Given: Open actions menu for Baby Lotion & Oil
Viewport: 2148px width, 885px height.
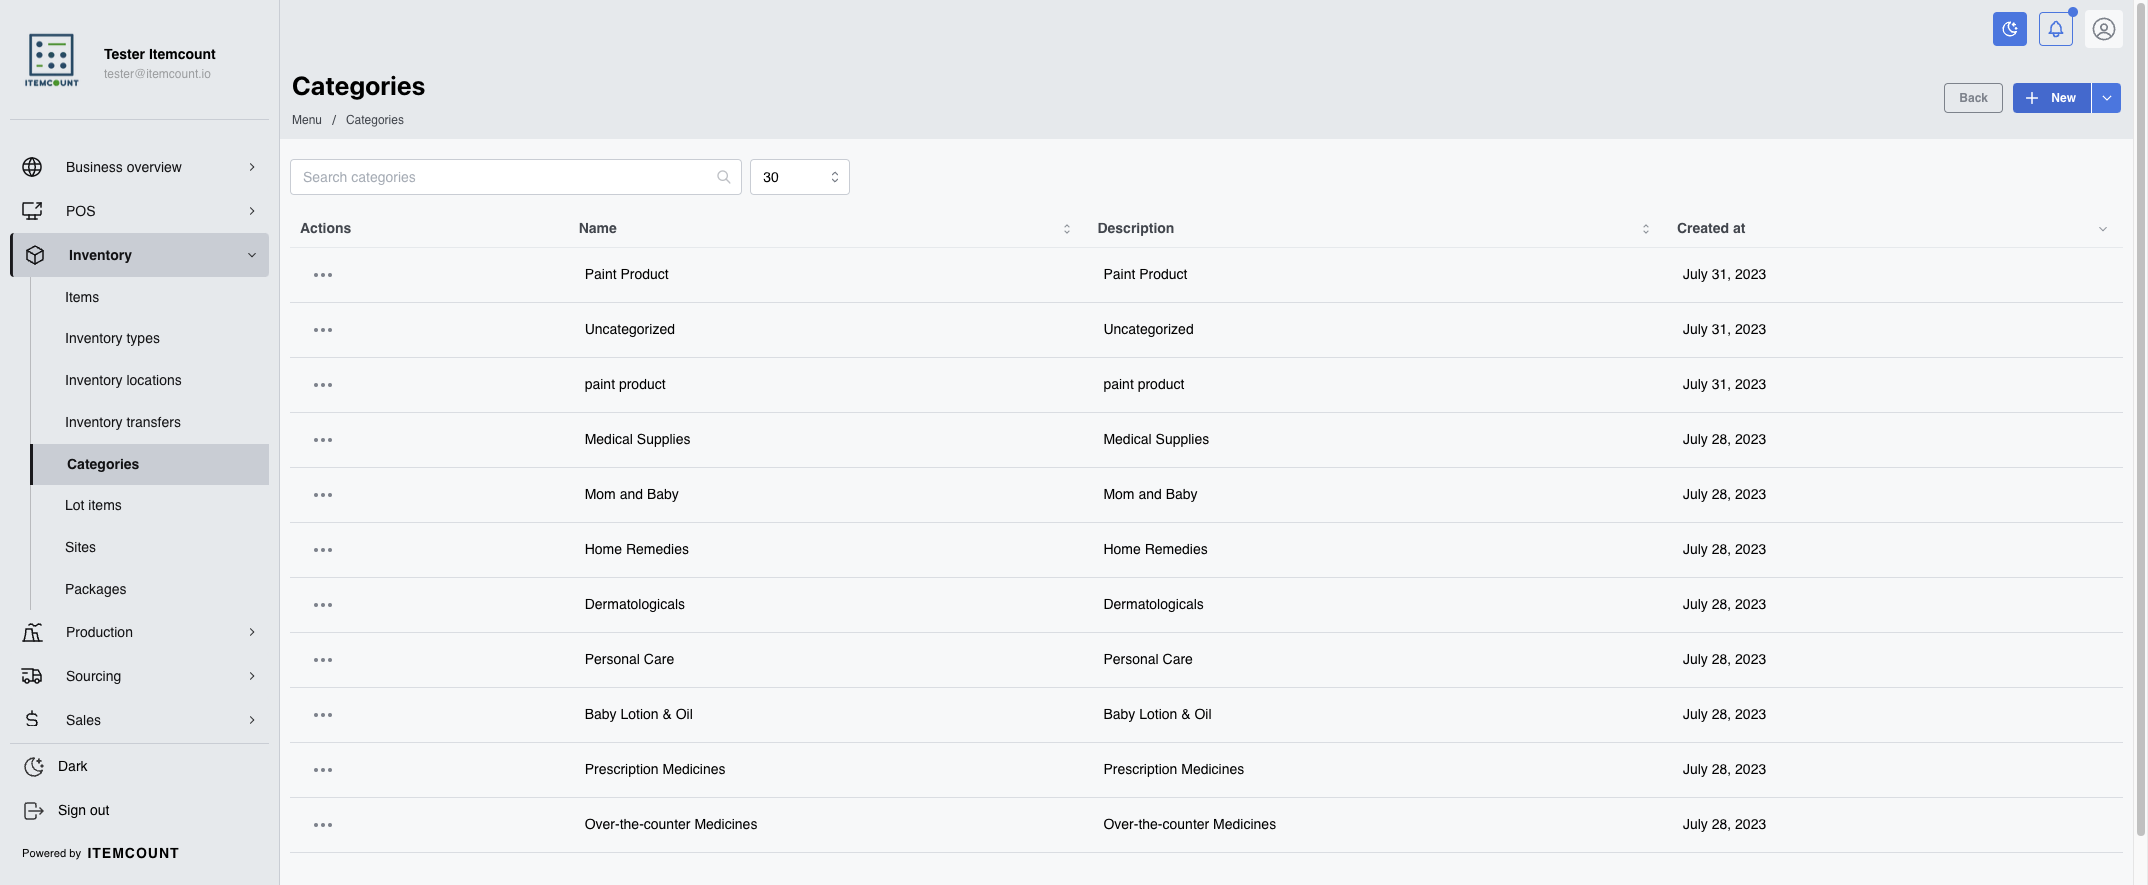Looking at the screenshot, I should pos(323,715).
